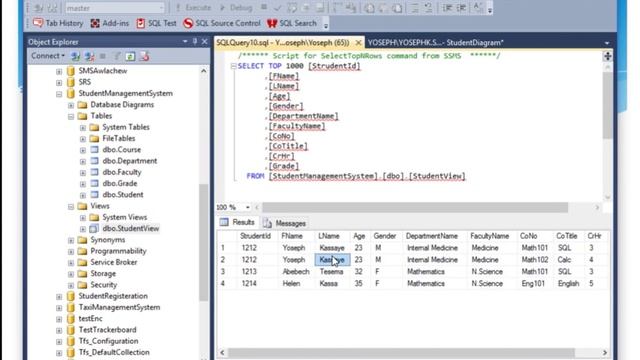Expand the SMSAwlachew database node
Screen dimensions: 640x360
[x=59, y=71]
